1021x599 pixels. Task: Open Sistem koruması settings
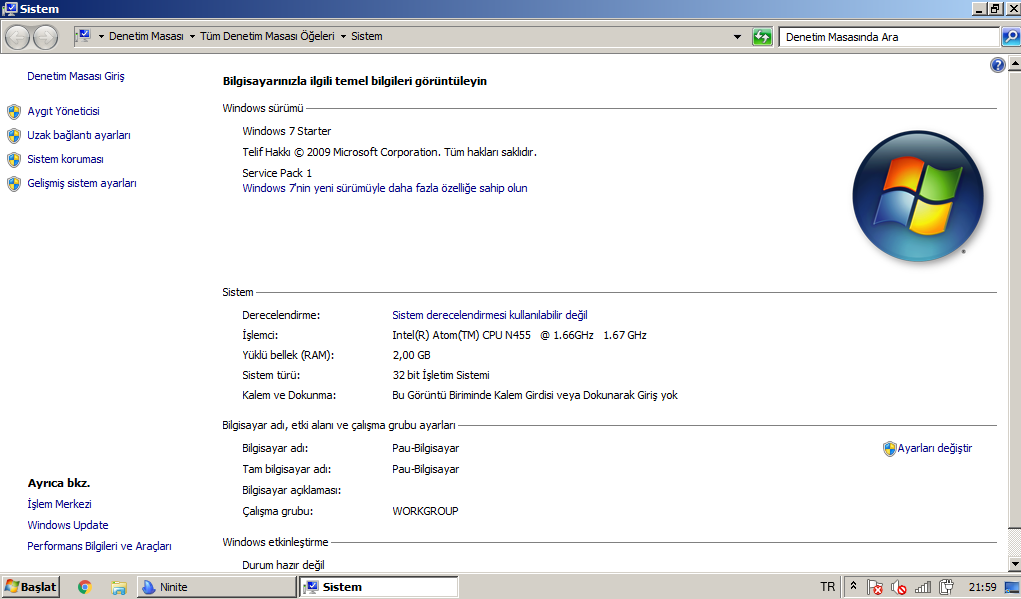pos(65,160)
